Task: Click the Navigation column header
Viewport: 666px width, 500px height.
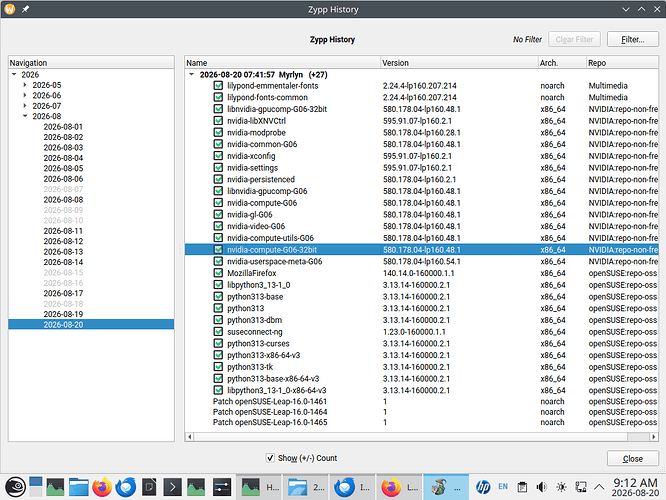Action: [x=91, y=63]
